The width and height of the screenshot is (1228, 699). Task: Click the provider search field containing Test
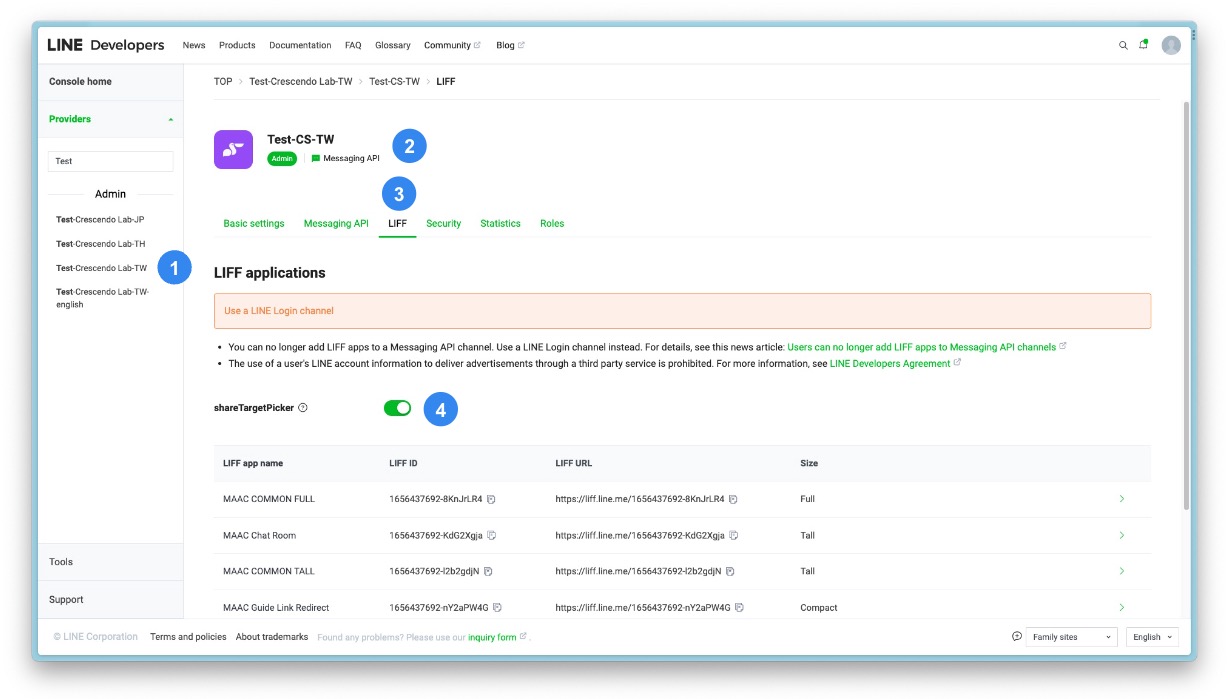click(111, 161)
